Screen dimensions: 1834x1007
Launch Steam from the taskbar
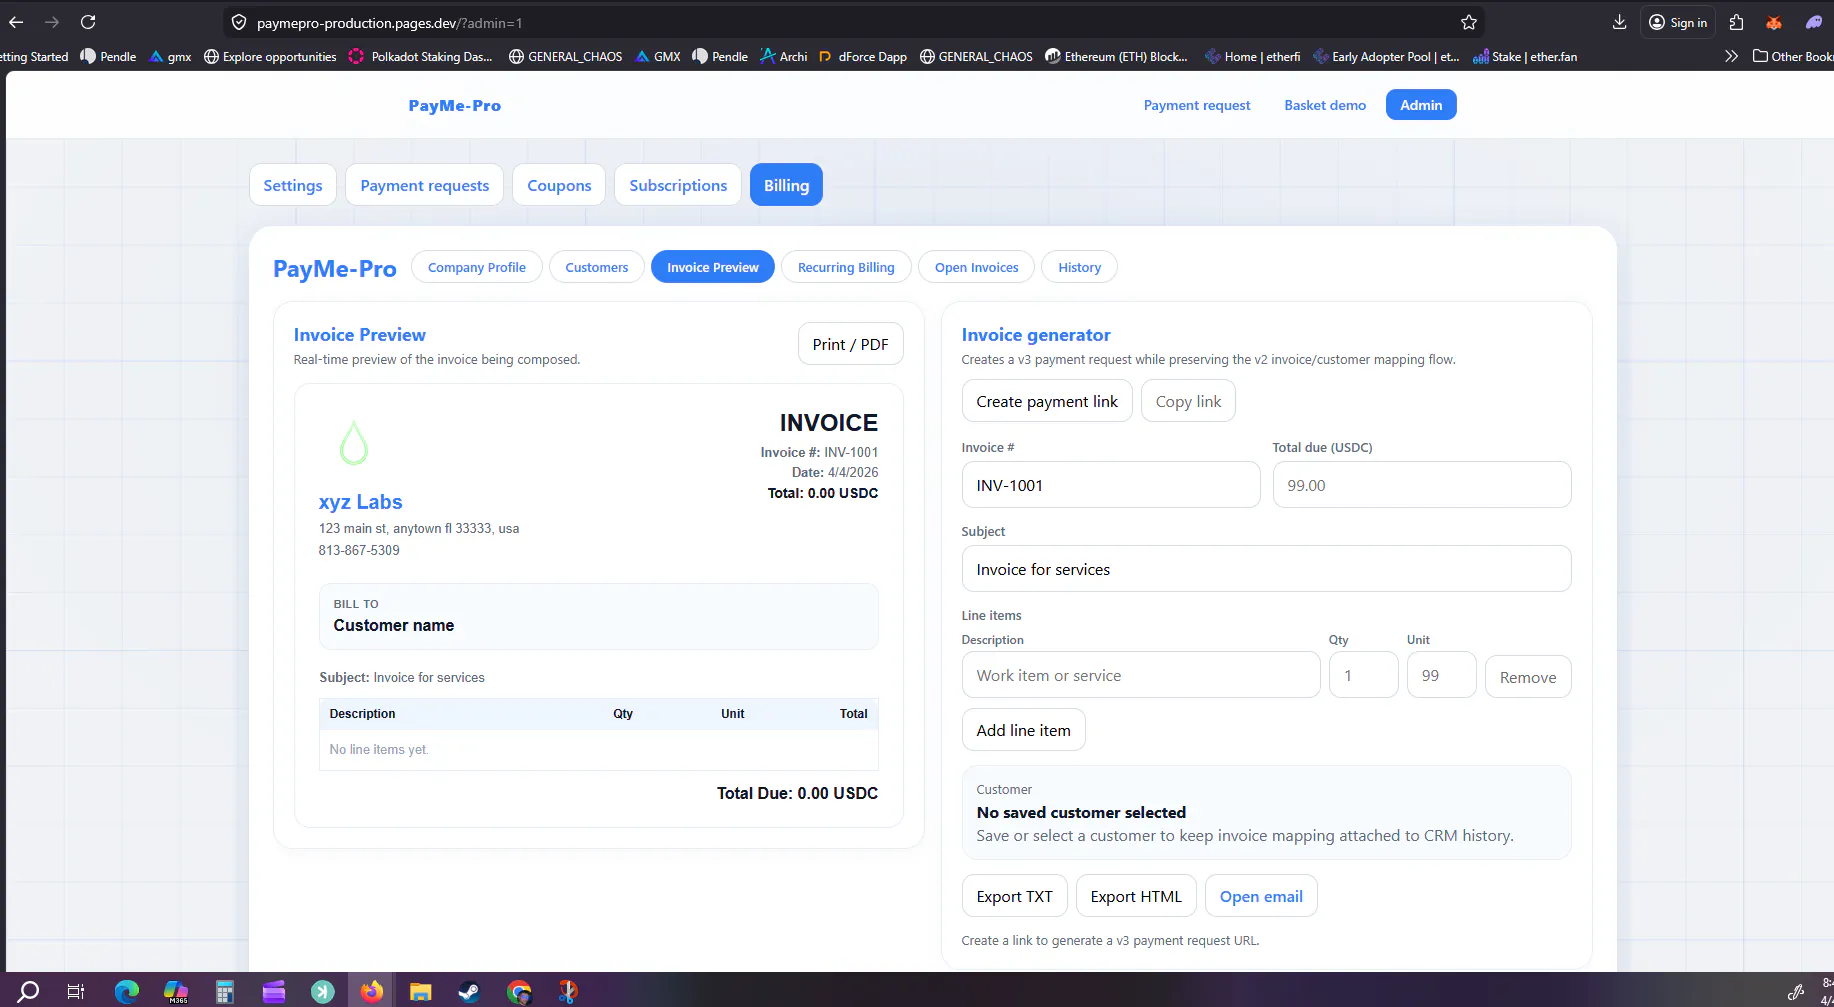(x=469, y=991)
